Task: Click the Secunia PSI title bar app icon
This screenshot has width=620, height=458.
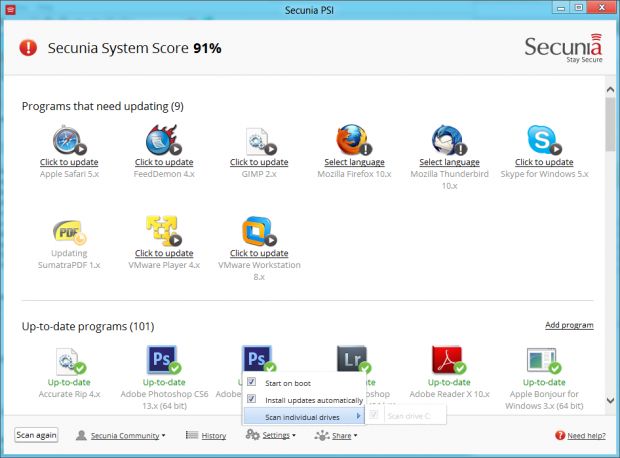Action: point(11,10)
